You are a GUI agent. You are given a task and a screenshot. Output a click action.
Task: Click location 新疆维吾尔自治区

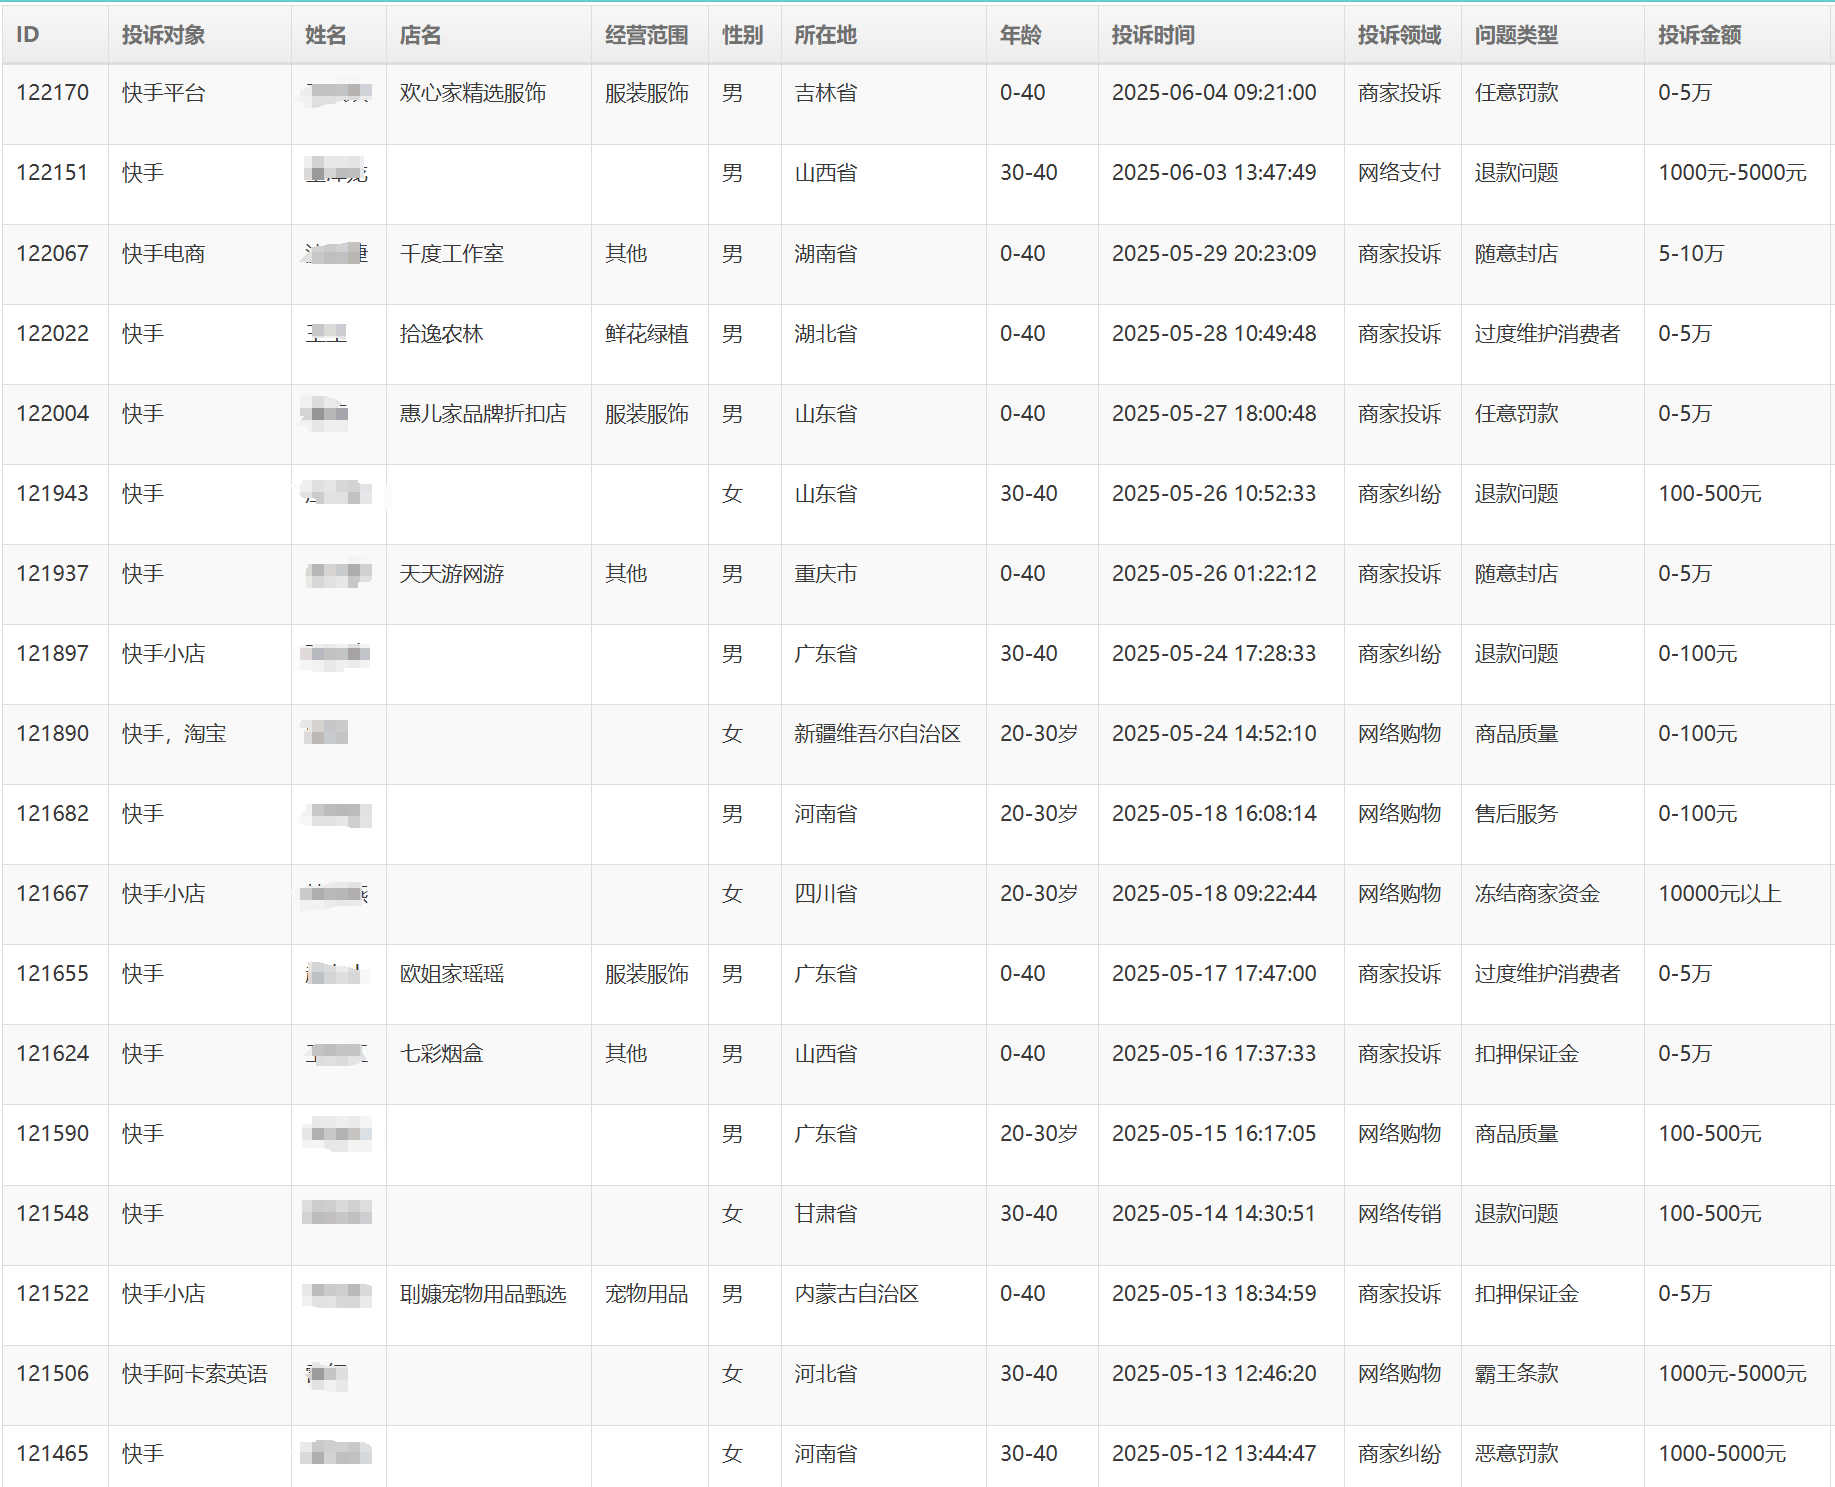(877, 734)
